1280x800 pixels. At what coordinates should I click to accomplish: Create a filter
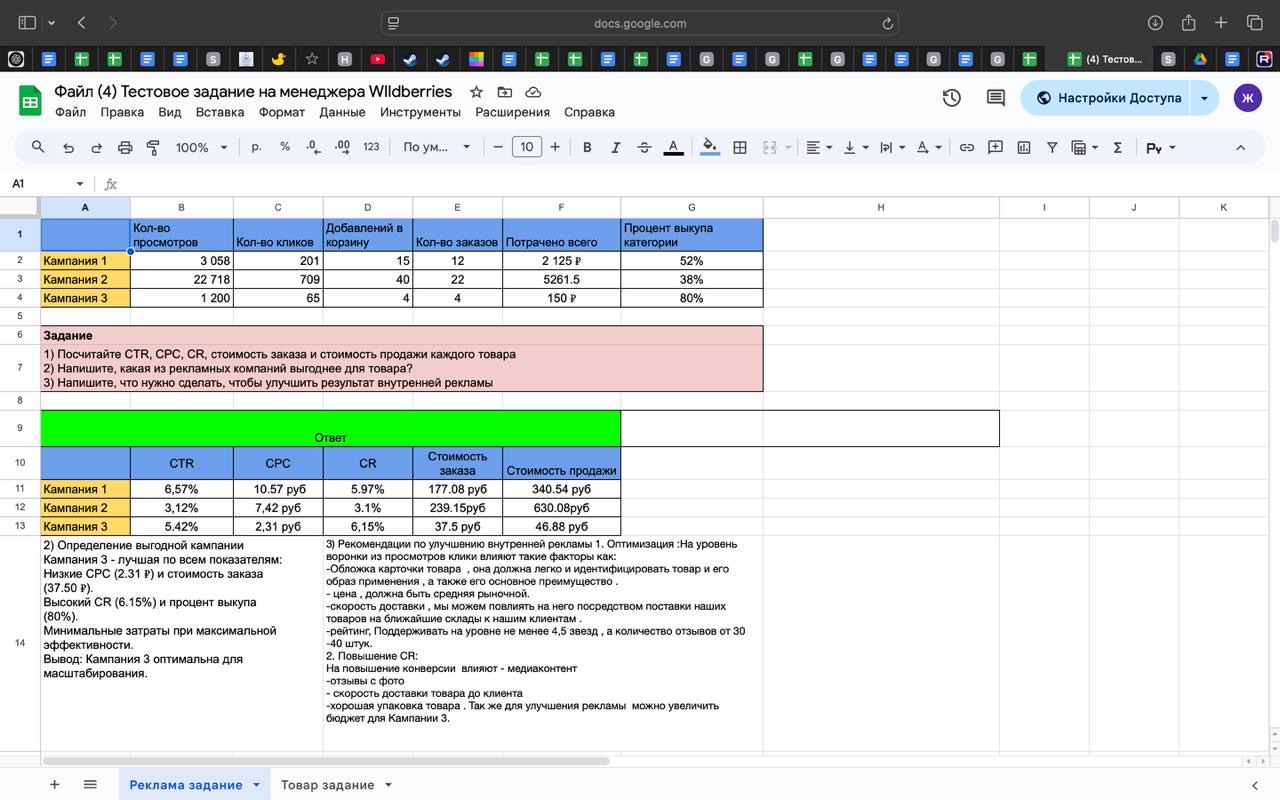[x=1052, y=147]
